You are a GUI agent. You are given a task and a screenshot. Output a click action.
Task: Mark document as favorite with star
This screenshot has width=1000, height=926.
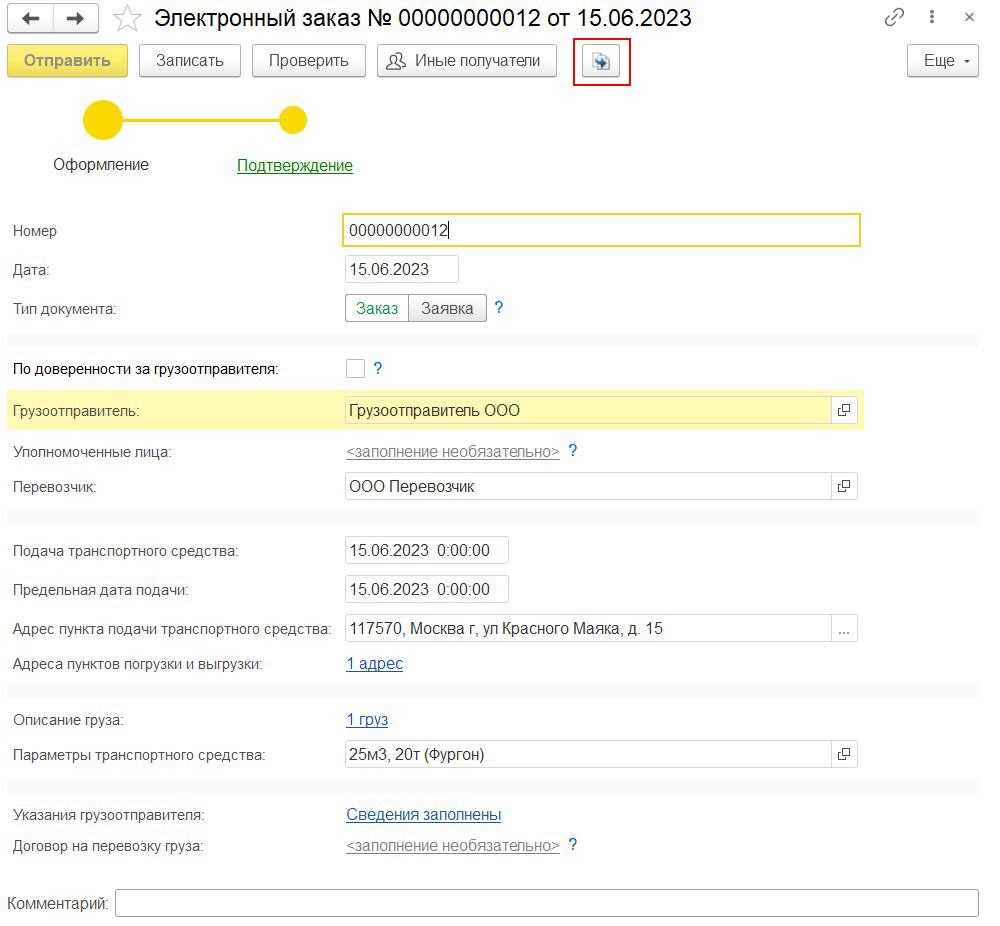coord(127,18)
